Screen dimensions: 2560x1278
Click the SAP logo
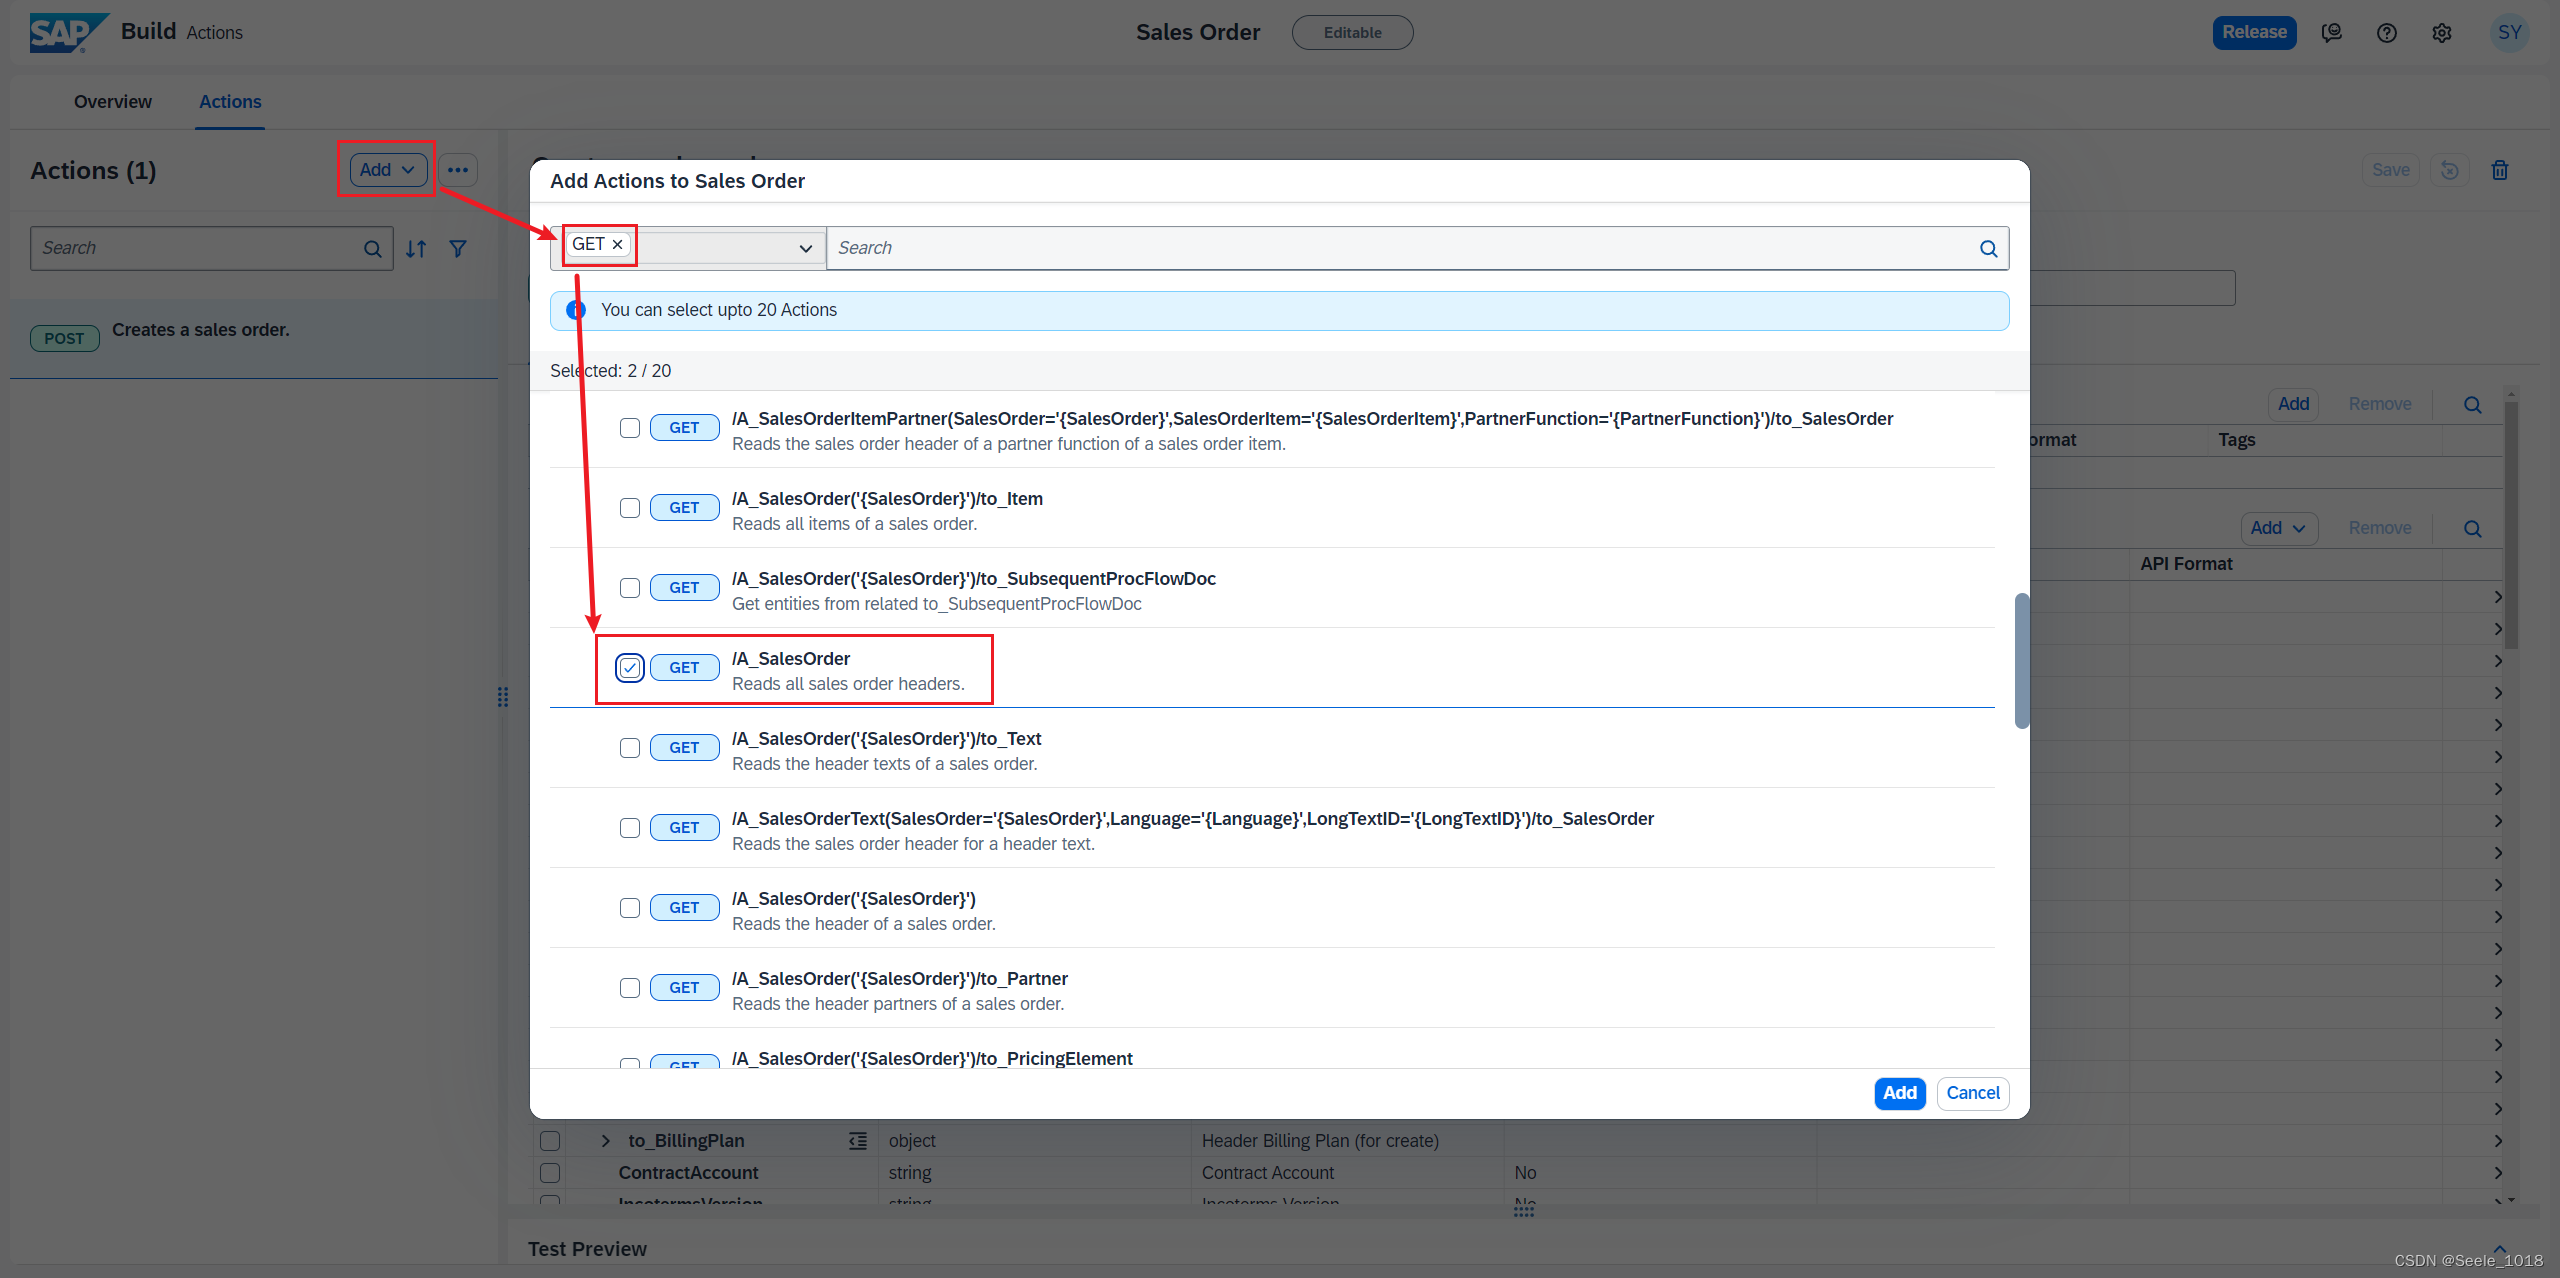tap(67, 32)
